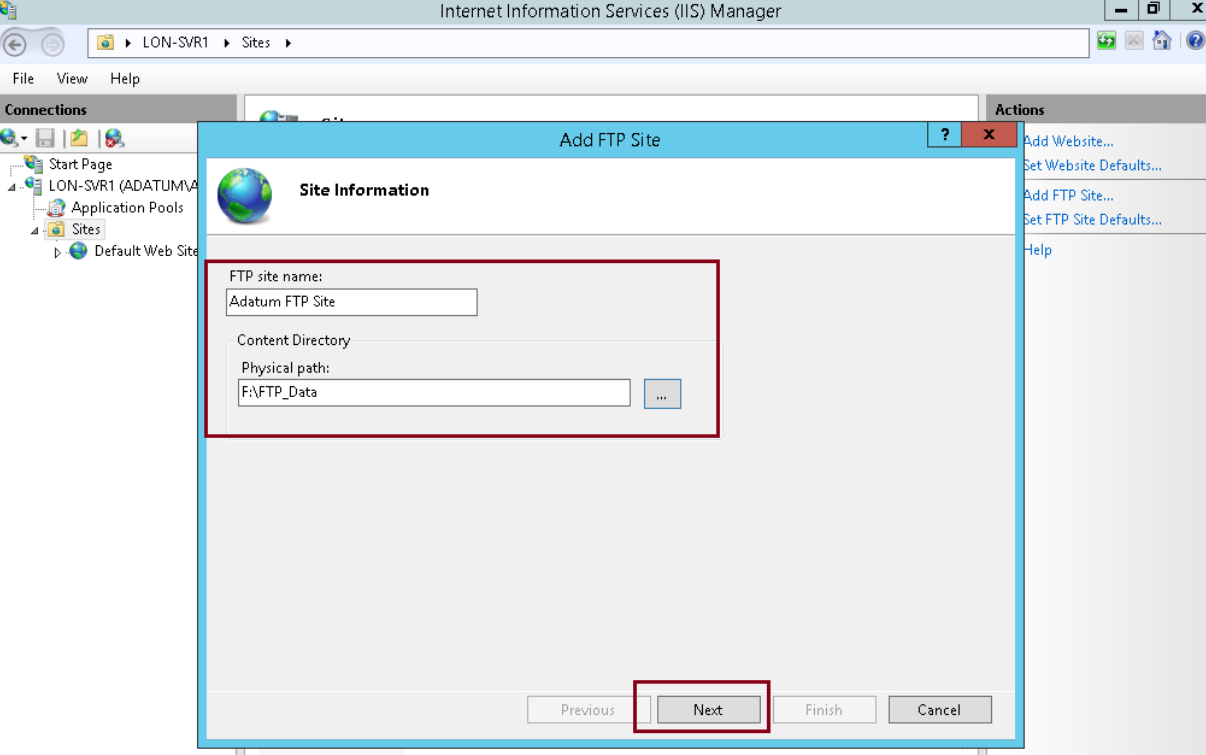The width and height of the screenshot is (1206, 755).
Task: Select the Sites tree item label
Action: (86, 229)
